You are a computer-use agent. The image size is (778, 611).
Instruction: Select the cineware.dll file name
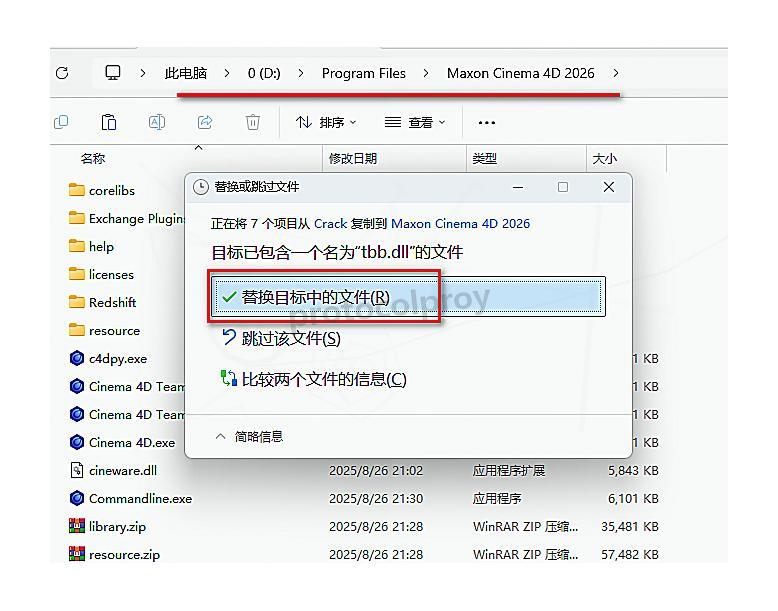pos(123,471)
